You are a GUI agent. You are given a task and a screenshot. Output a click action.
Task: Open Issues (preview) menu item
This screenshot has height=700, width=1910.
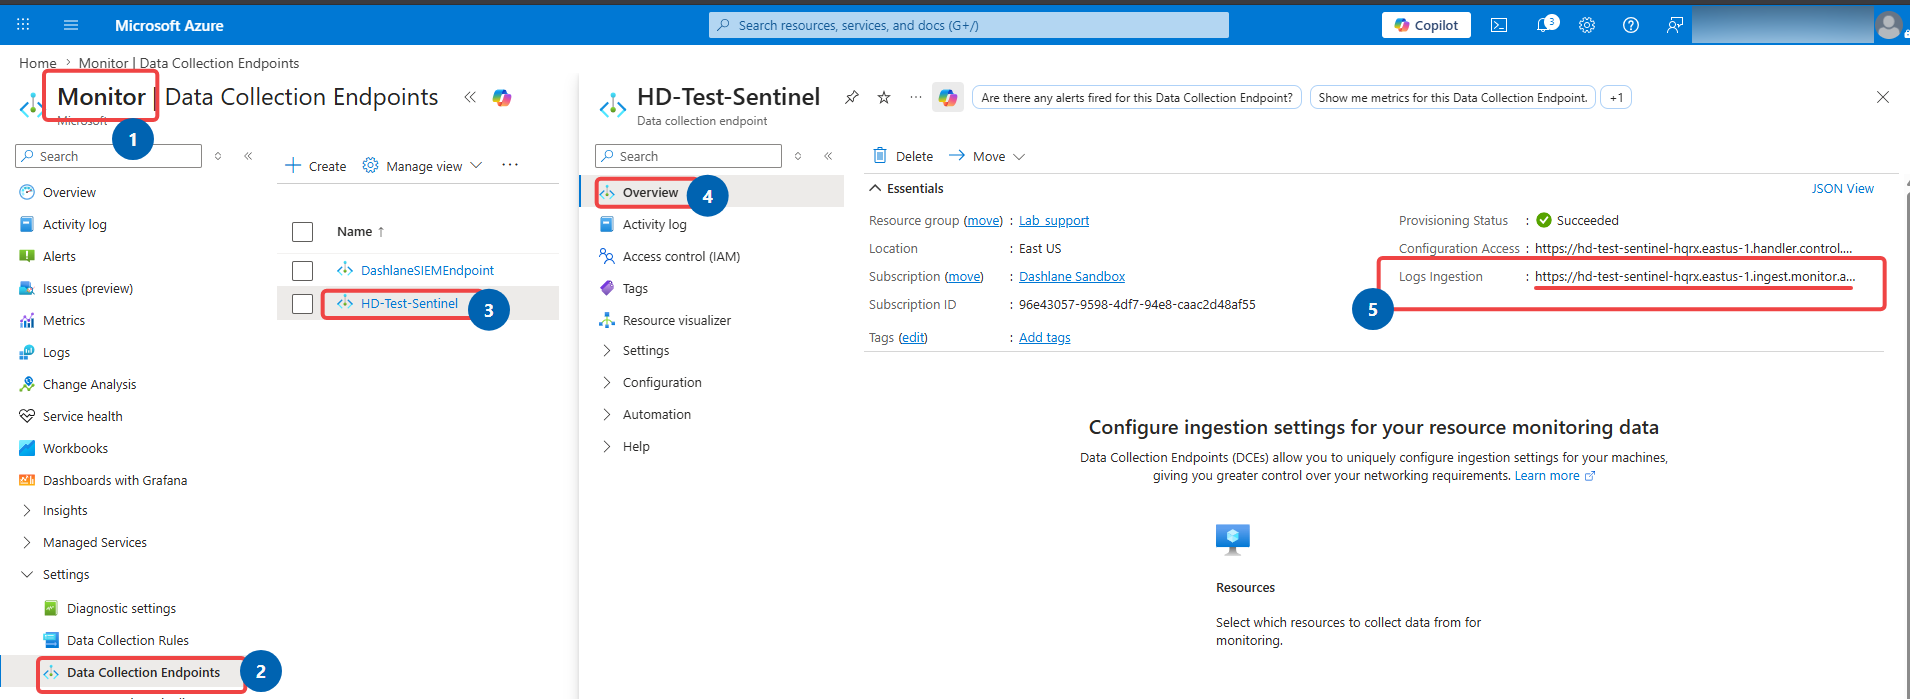click(87, 288)
